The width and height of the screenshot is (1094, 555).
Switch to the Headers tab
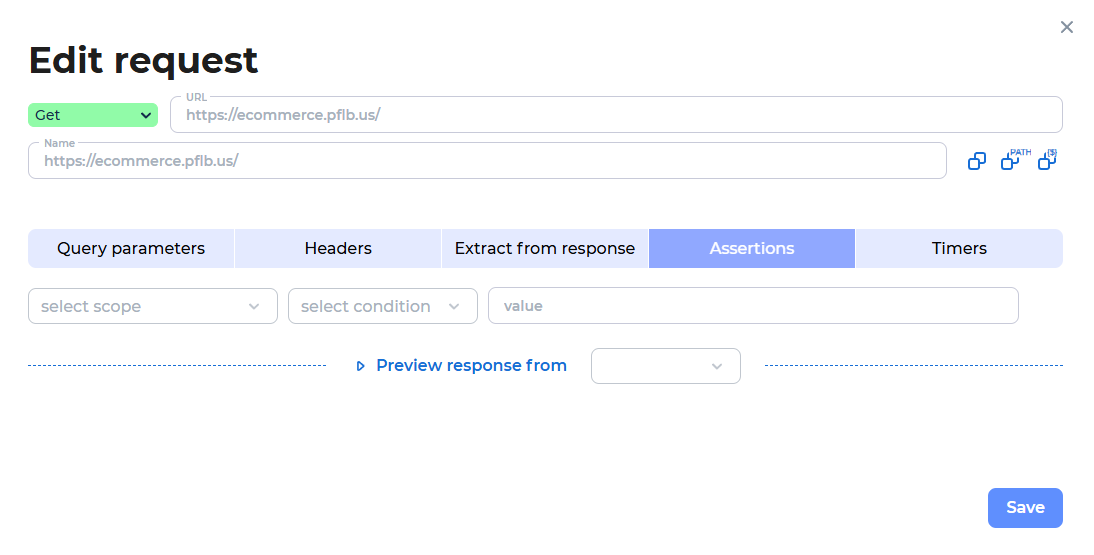(x=338, y=249)
